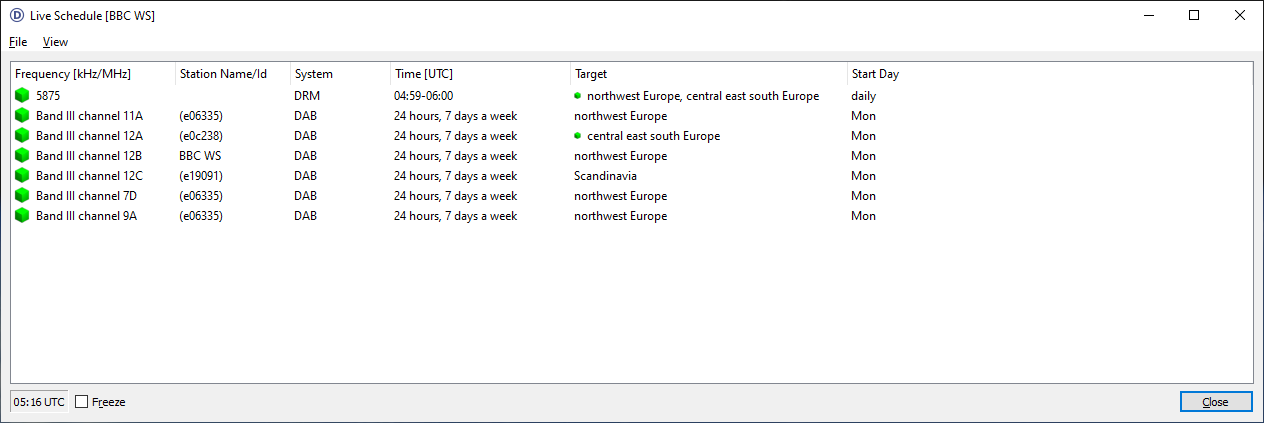Click green cube icon for channel 12A
Screen dimensions: 1264x423
coord(22,136)
